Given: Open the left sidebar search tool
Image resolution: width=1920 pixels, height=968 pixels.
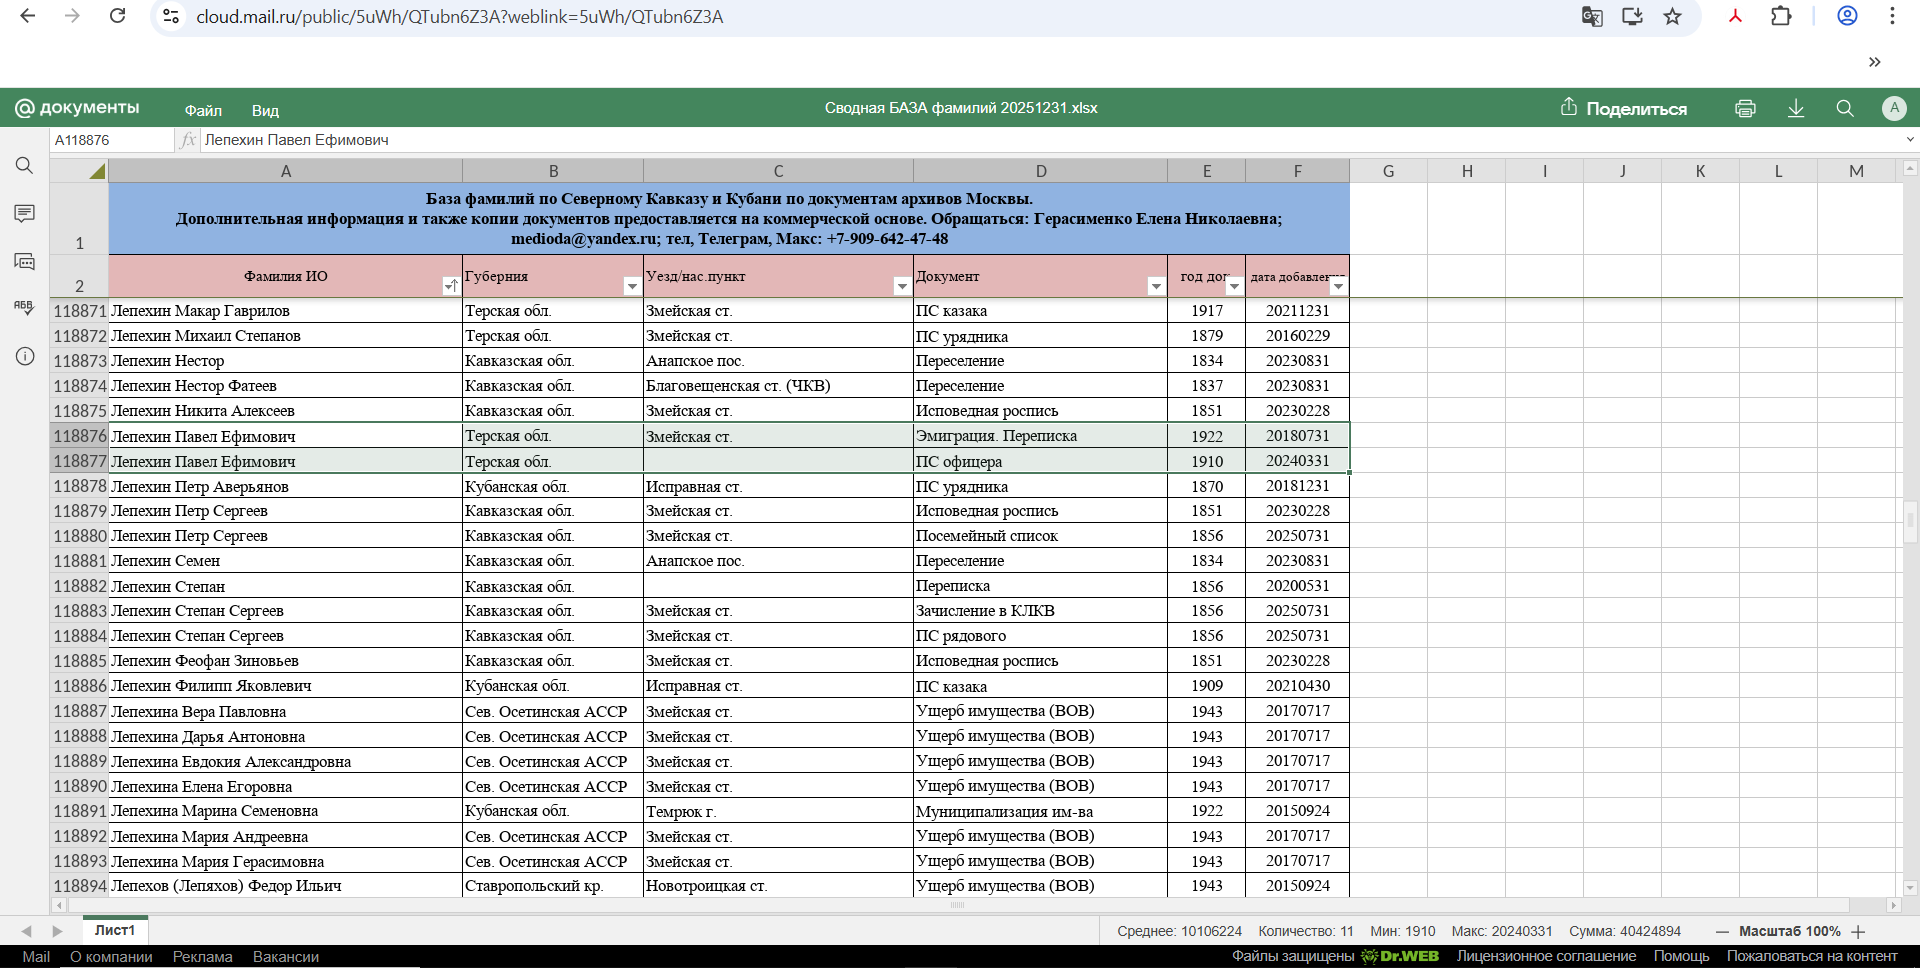Looking at the screenshot, I should point(25,166).
